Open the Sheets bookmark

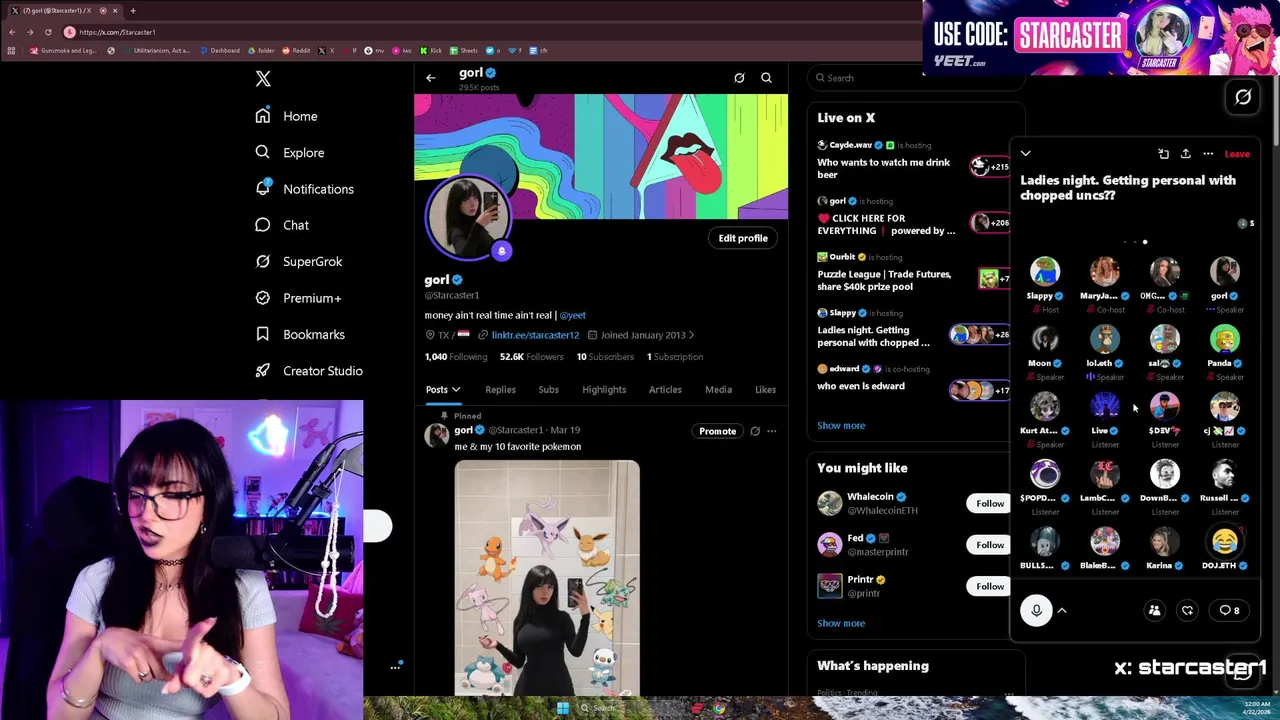click(465, 50)
